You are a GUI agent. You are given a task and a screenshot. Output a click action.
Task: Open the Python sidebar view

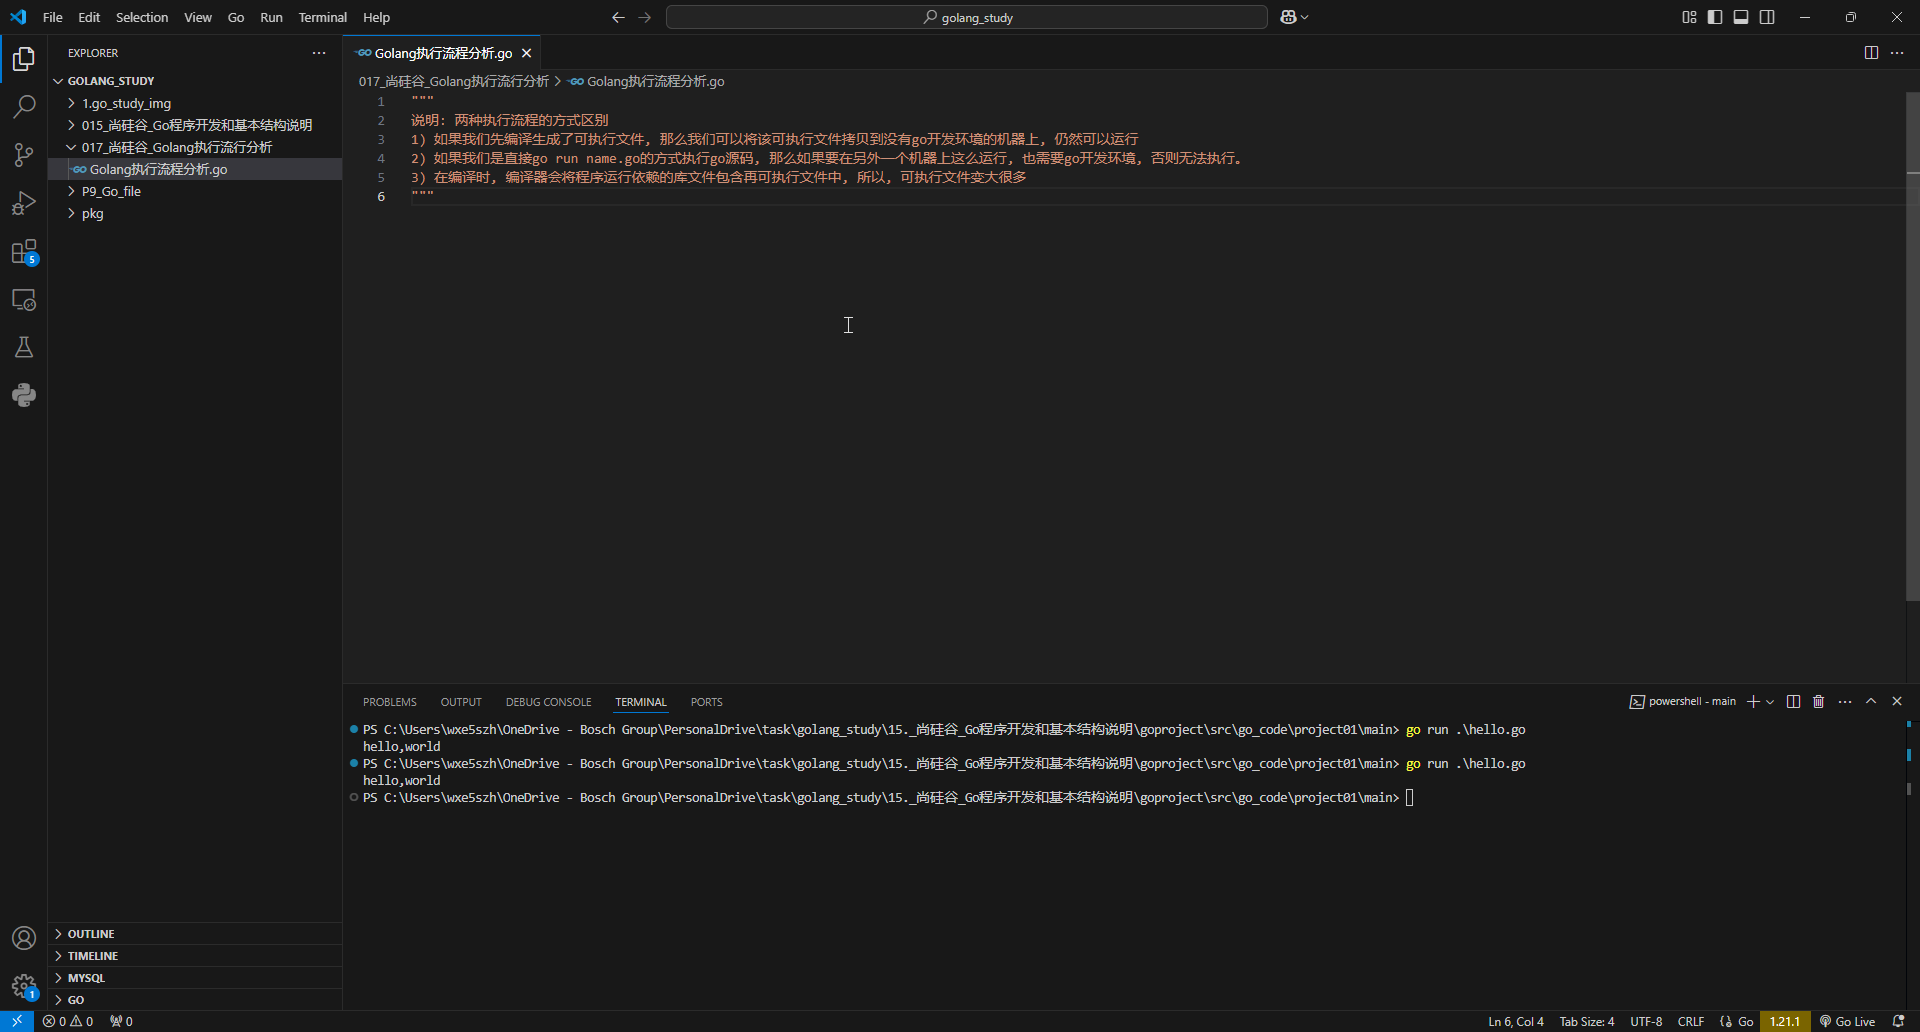coord(24,395)
